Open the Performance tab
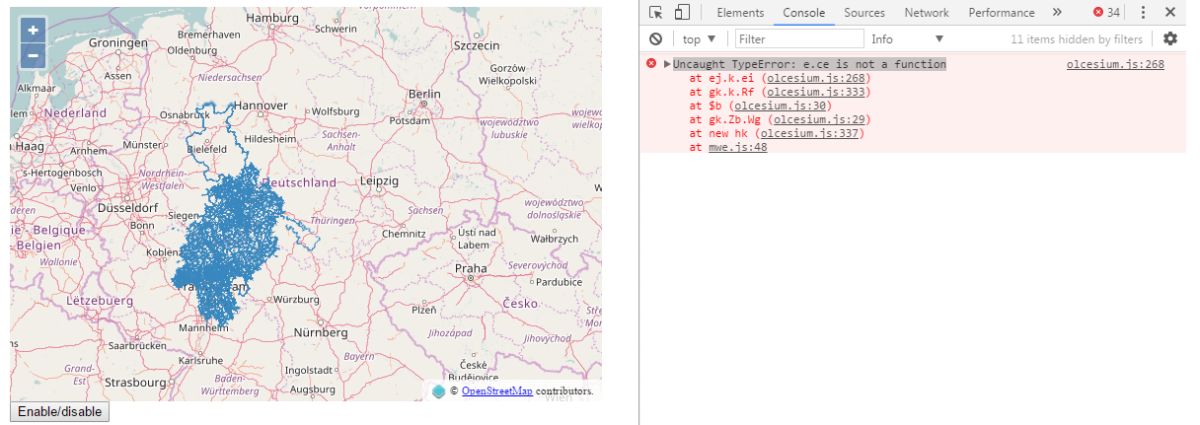 click(1001, 13)
